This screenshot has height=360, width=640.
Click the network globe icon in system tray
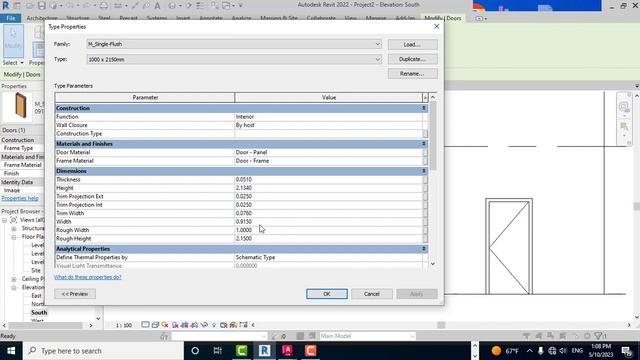[x=552, y=351]
